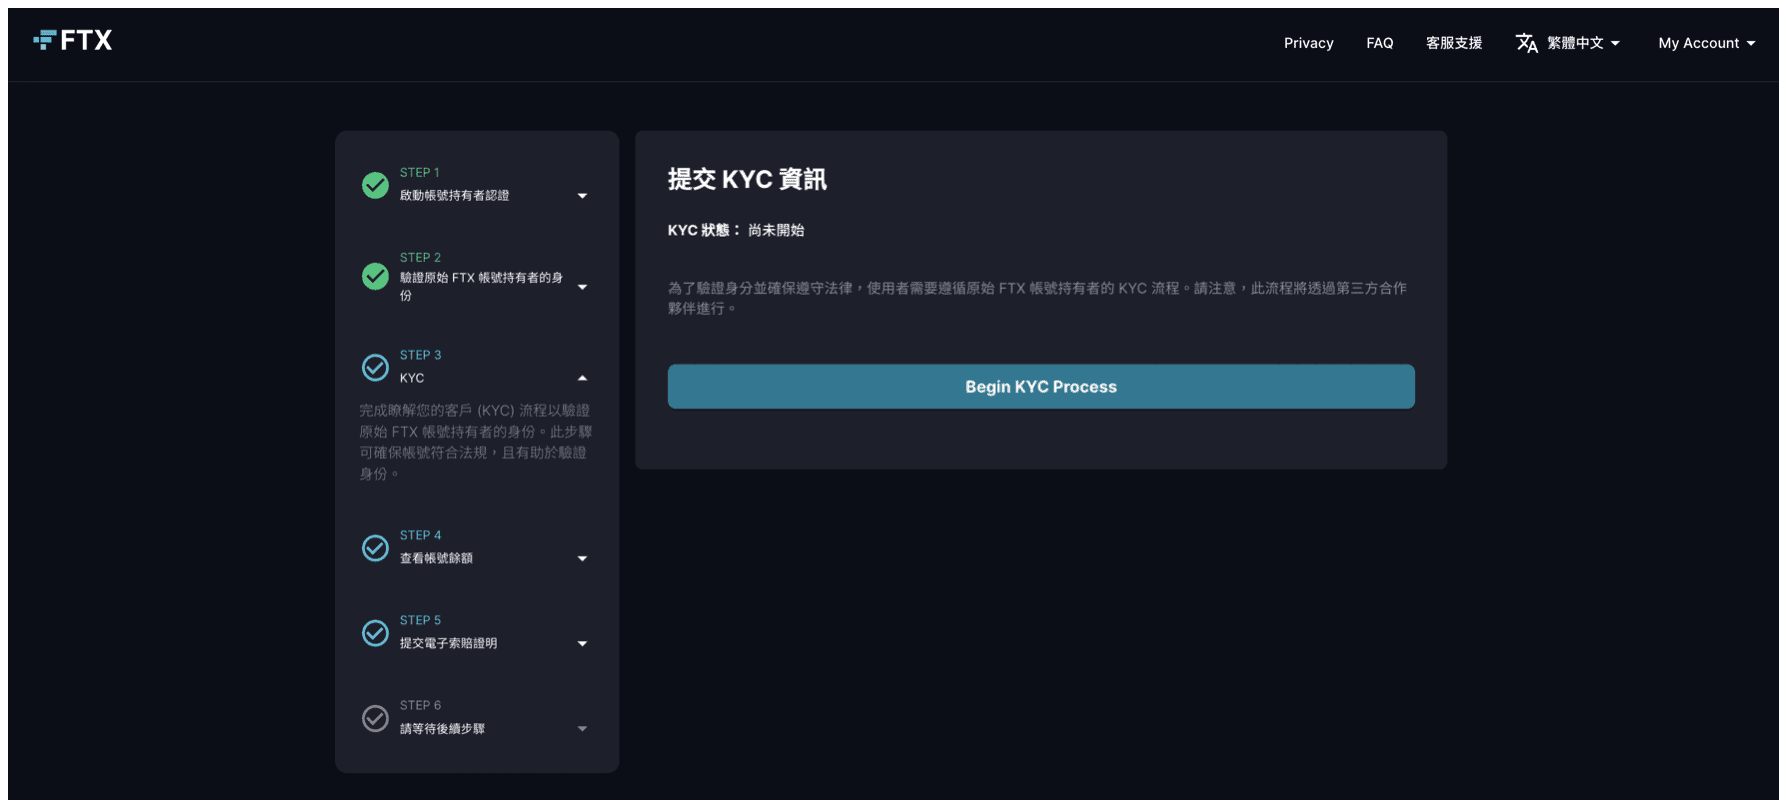Select the 啟動帳號持有者認證 step label
This screenshot has height=808, width=1786.
click(x=454, y=196)
